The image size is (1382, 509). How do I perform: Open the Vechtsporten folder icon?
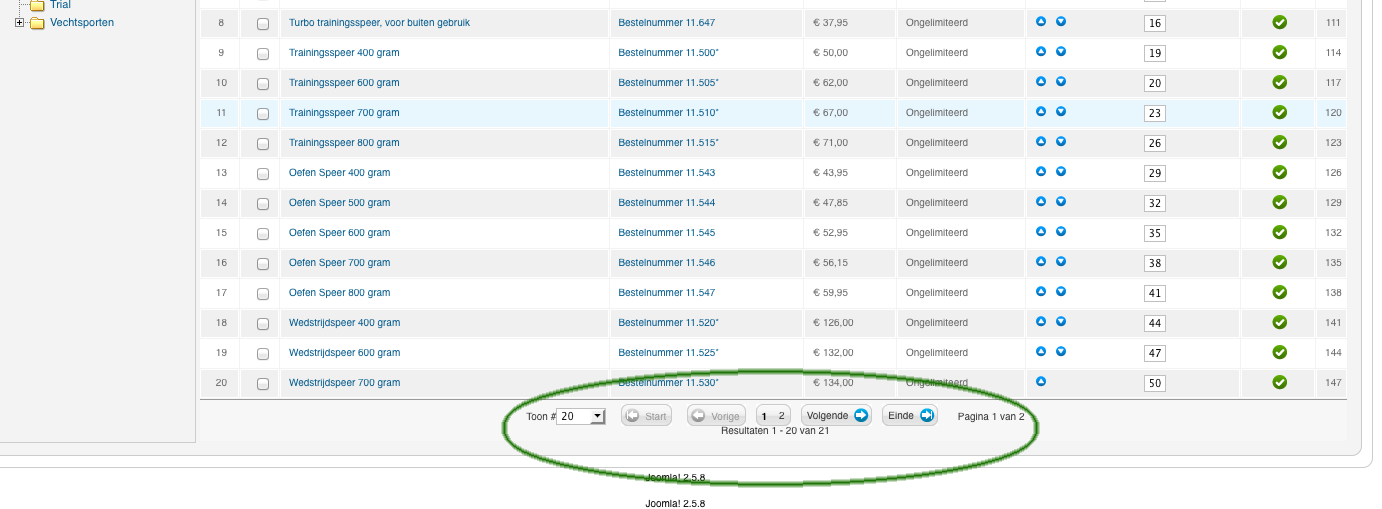point(37,23)
